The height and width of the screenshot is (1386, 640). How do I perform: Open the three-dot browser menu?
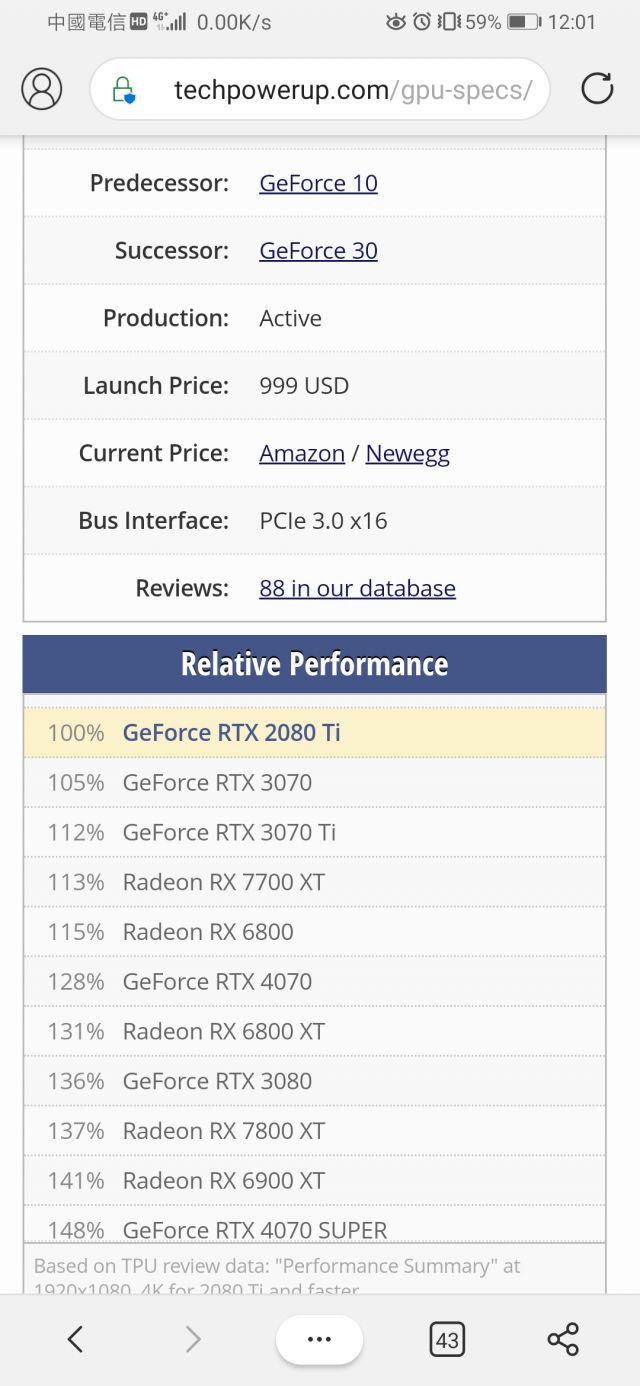click(x=319, y=1339)
